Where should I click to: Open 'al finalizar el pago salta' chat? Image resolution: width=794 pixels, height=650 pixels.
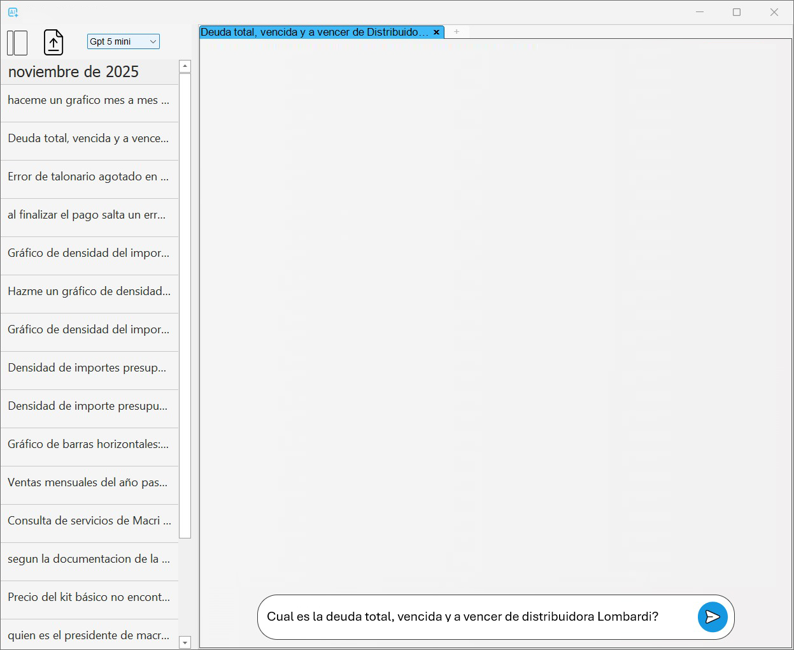[89, 215]
